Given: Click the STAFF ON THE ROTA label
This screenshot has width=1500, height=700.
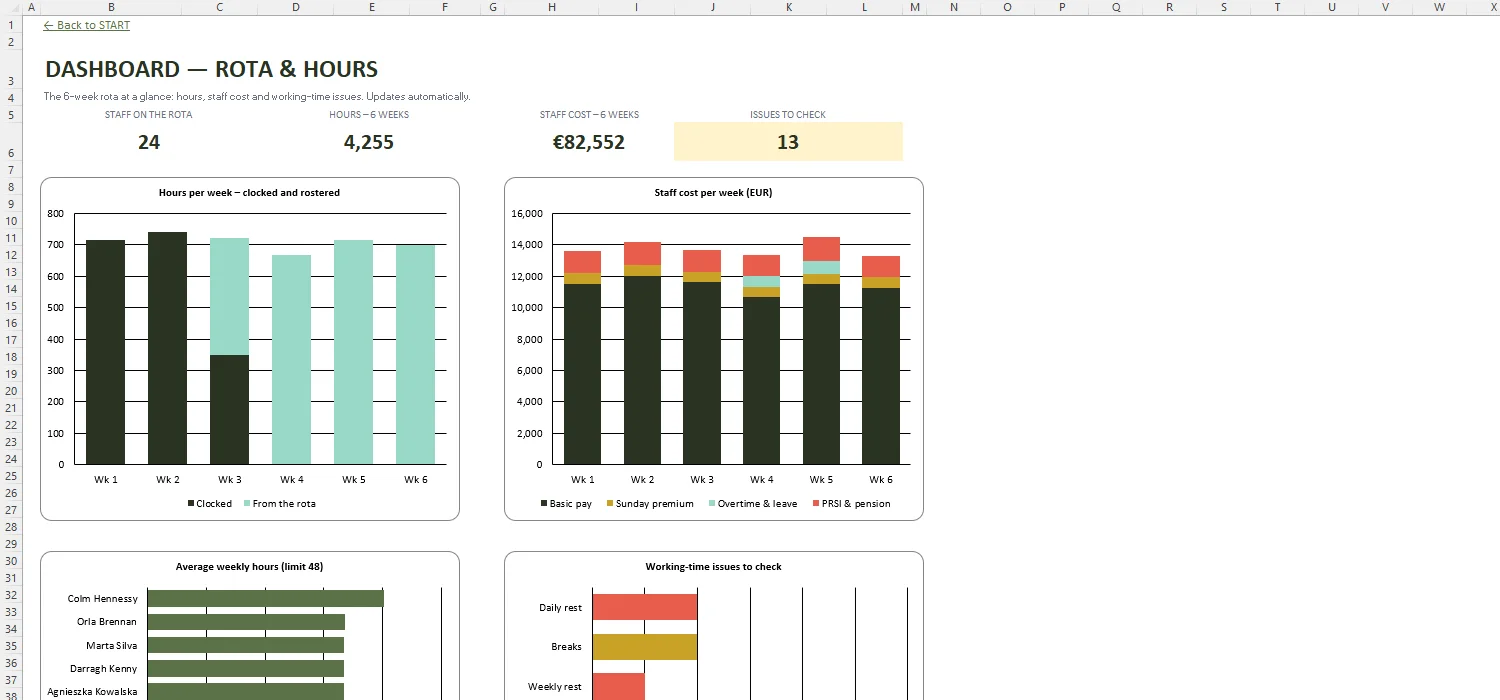Looking at the screenshot, I should 149,115.
